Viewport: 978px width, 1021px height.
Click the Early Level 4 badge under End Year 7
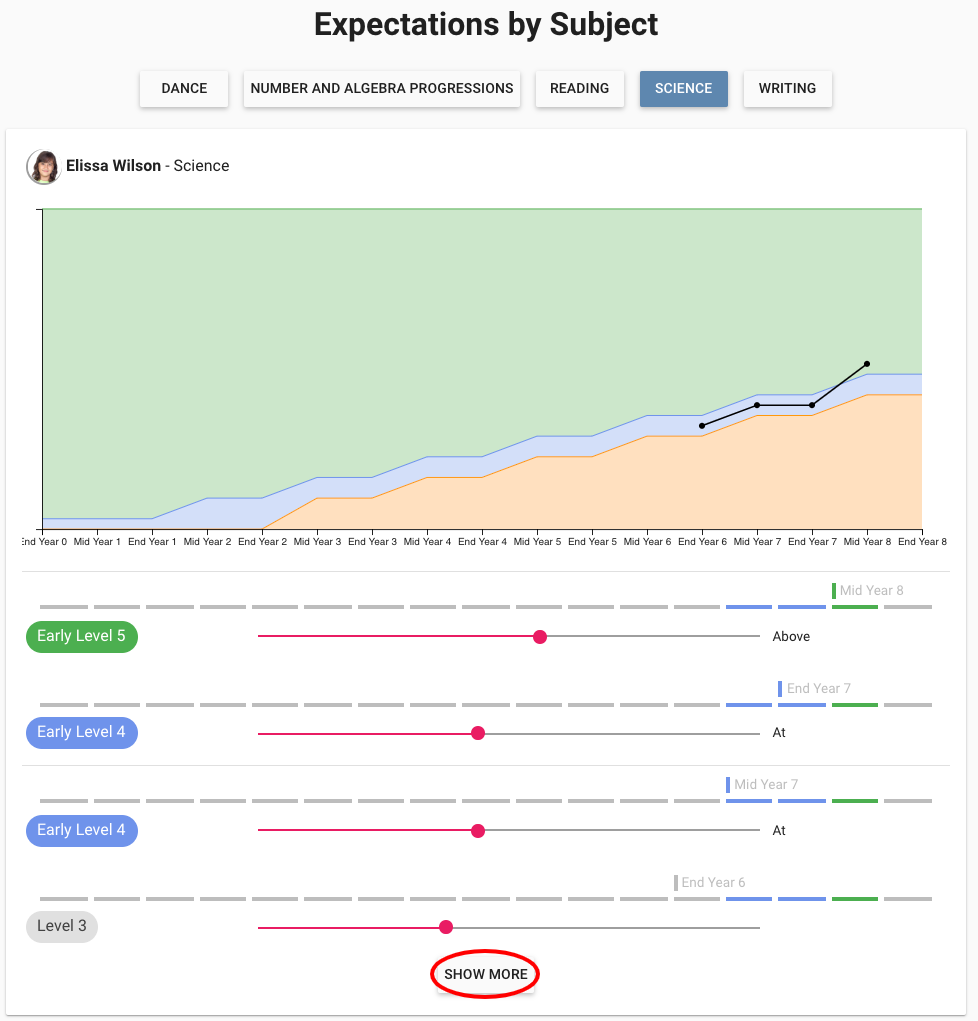click(81, 732)
